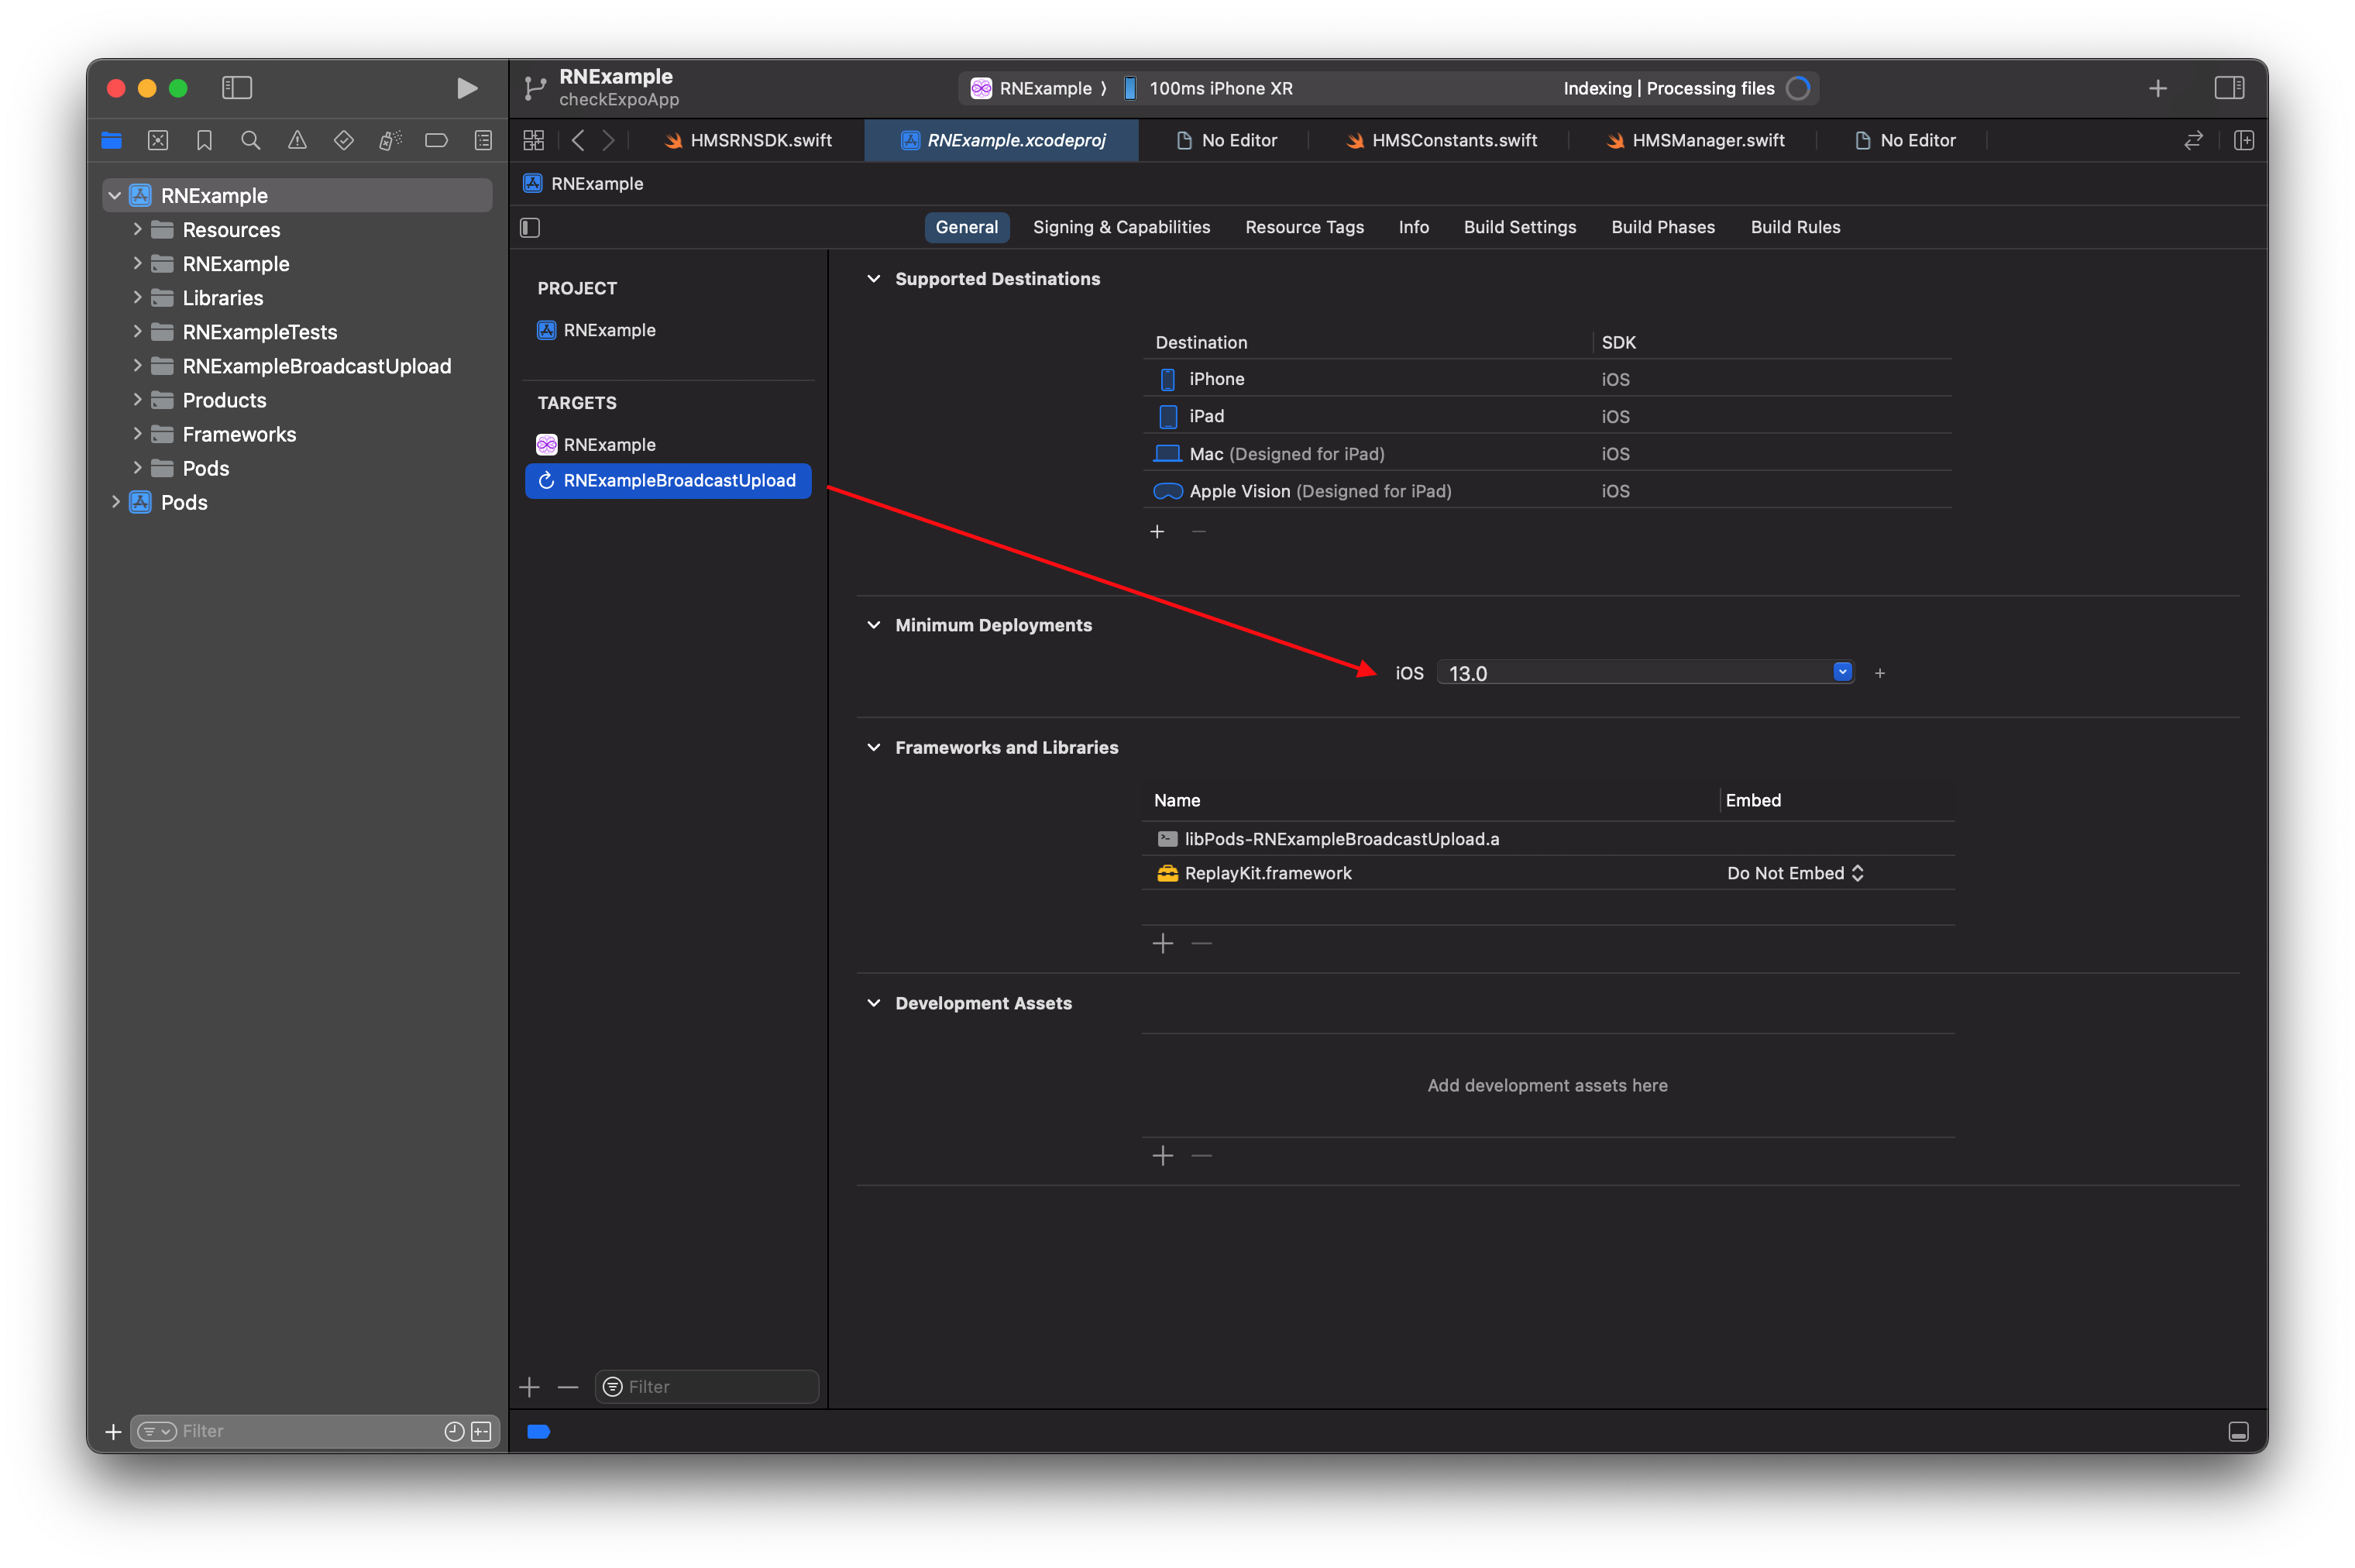2355x1568 pixels.
Task: Open the Signing & Capabilities tab
Action: point(1121,227)
